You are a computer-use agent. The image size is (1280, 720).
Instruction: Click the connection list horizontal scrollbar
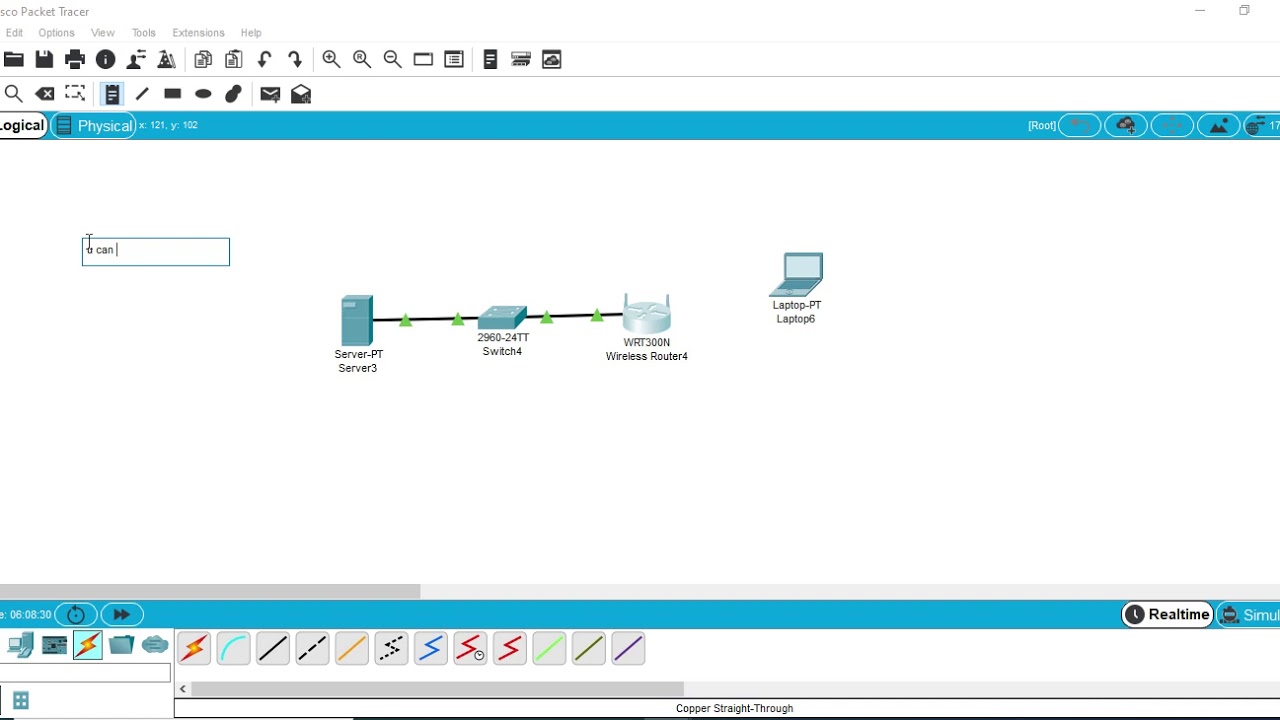tap(437, 689)
